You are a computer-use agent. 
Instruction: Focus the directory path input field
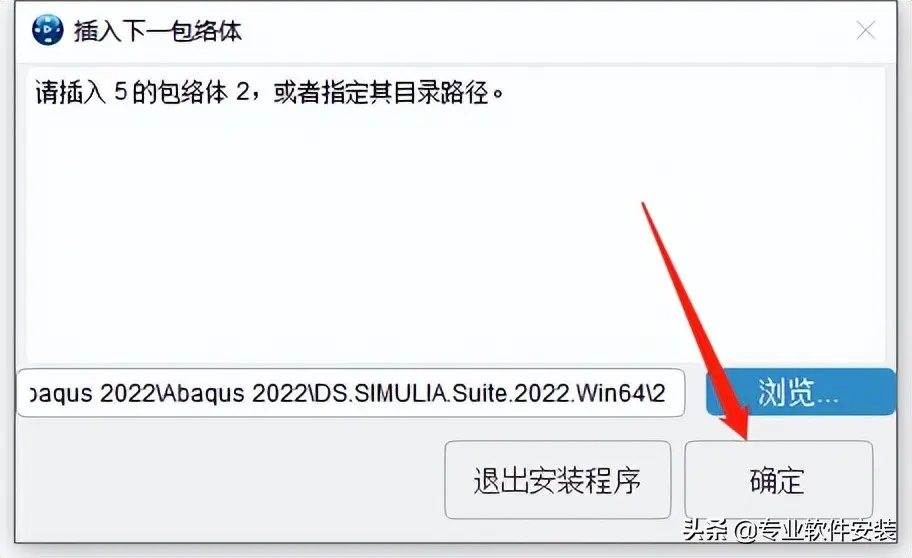coord(351,393)
